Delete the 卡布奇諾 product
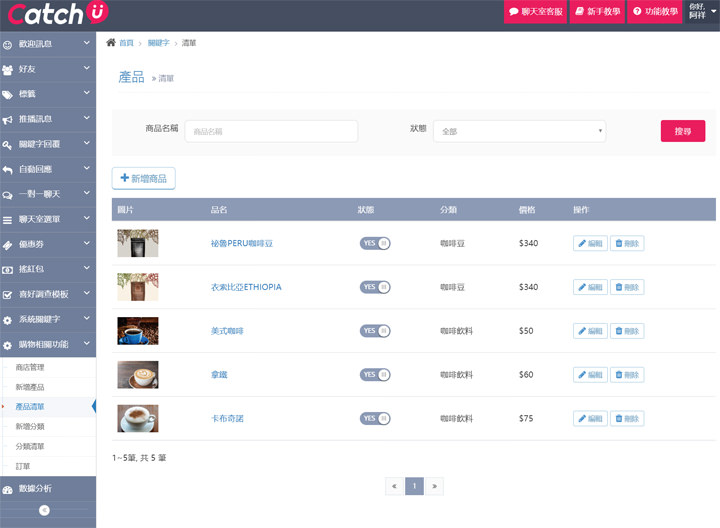This screenshot has height=528, width=720. pos(627,419)
